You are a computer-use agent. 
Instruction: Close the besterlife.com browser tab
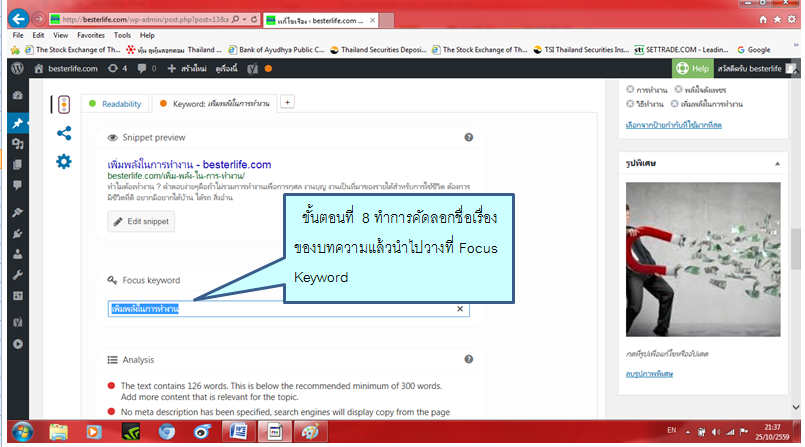click(x=372, y=21)
